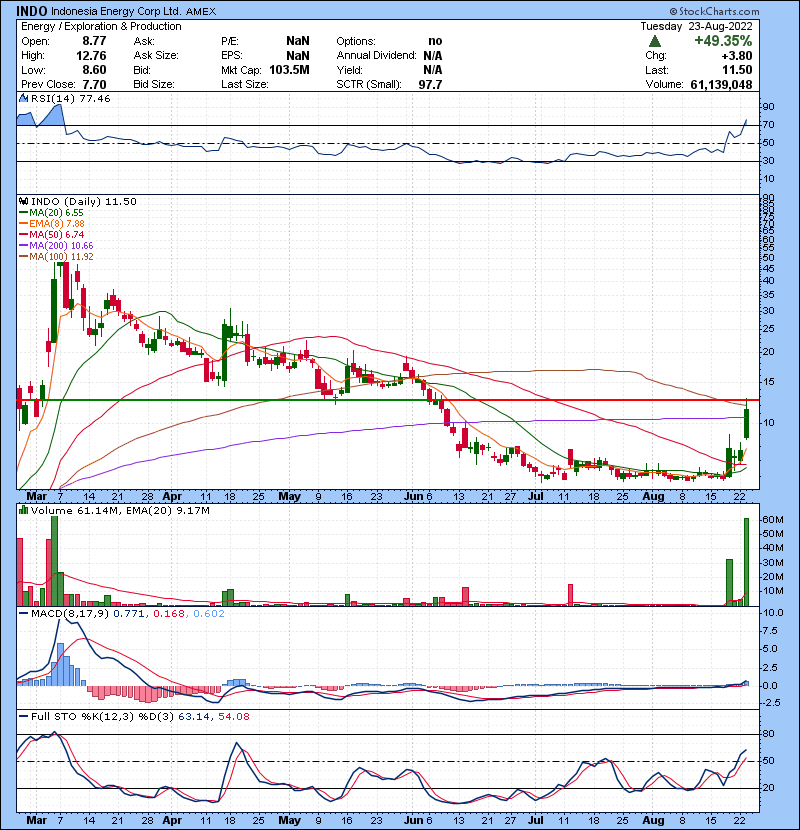This screenshot has width=800, height=830.
Task: Click the green up-arrow change icon
Action: [655, 41]
